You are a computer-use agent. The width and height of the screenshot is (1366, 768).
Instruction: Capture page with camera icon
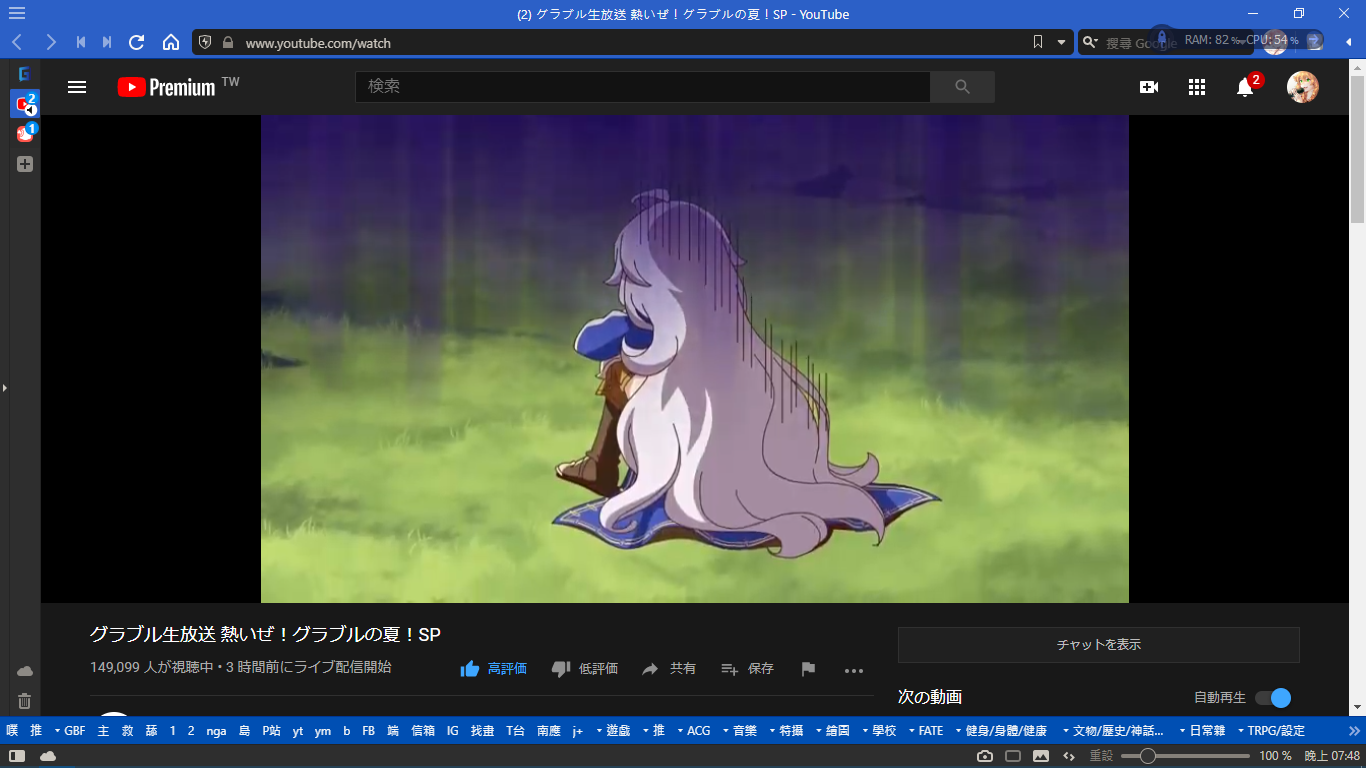(985, 756)
